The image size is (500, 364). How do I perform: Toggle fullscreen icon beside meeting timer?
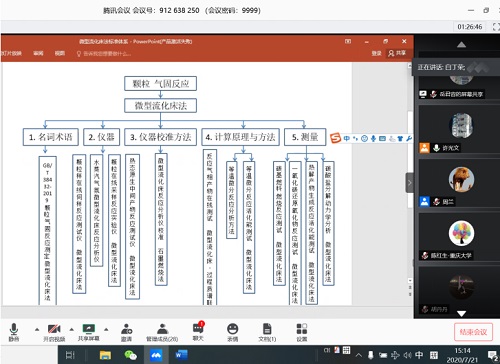pos(496,27)
